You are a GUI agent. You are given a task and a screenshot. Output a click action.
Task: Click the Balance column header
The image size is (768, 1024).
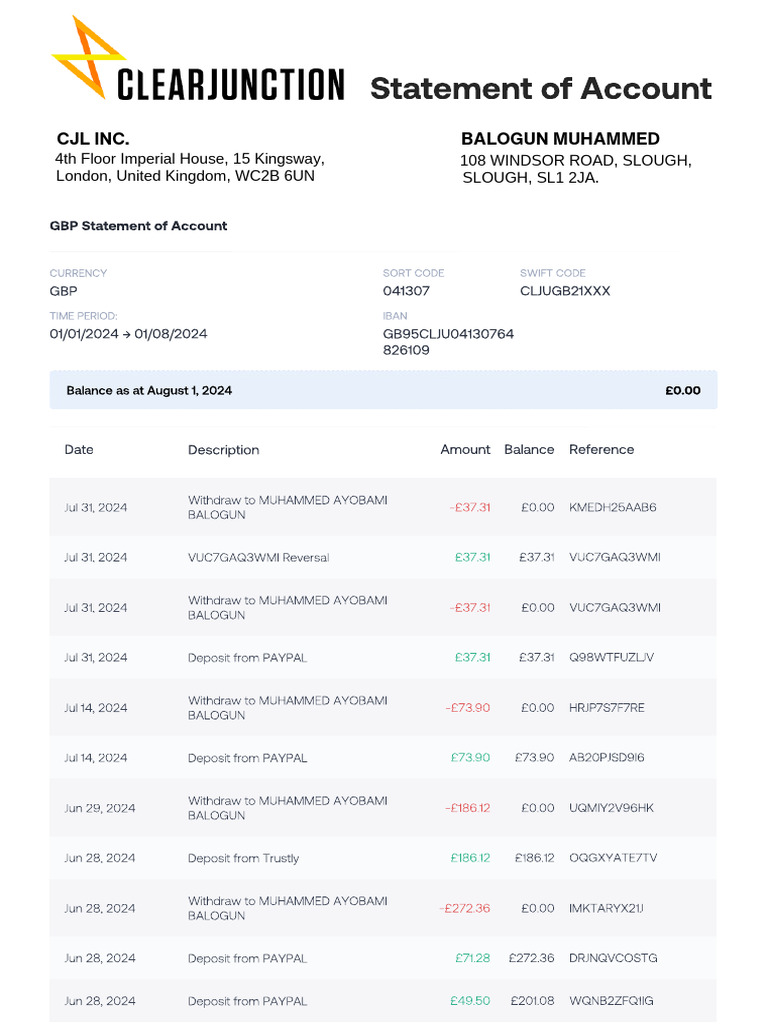[529, 449]
